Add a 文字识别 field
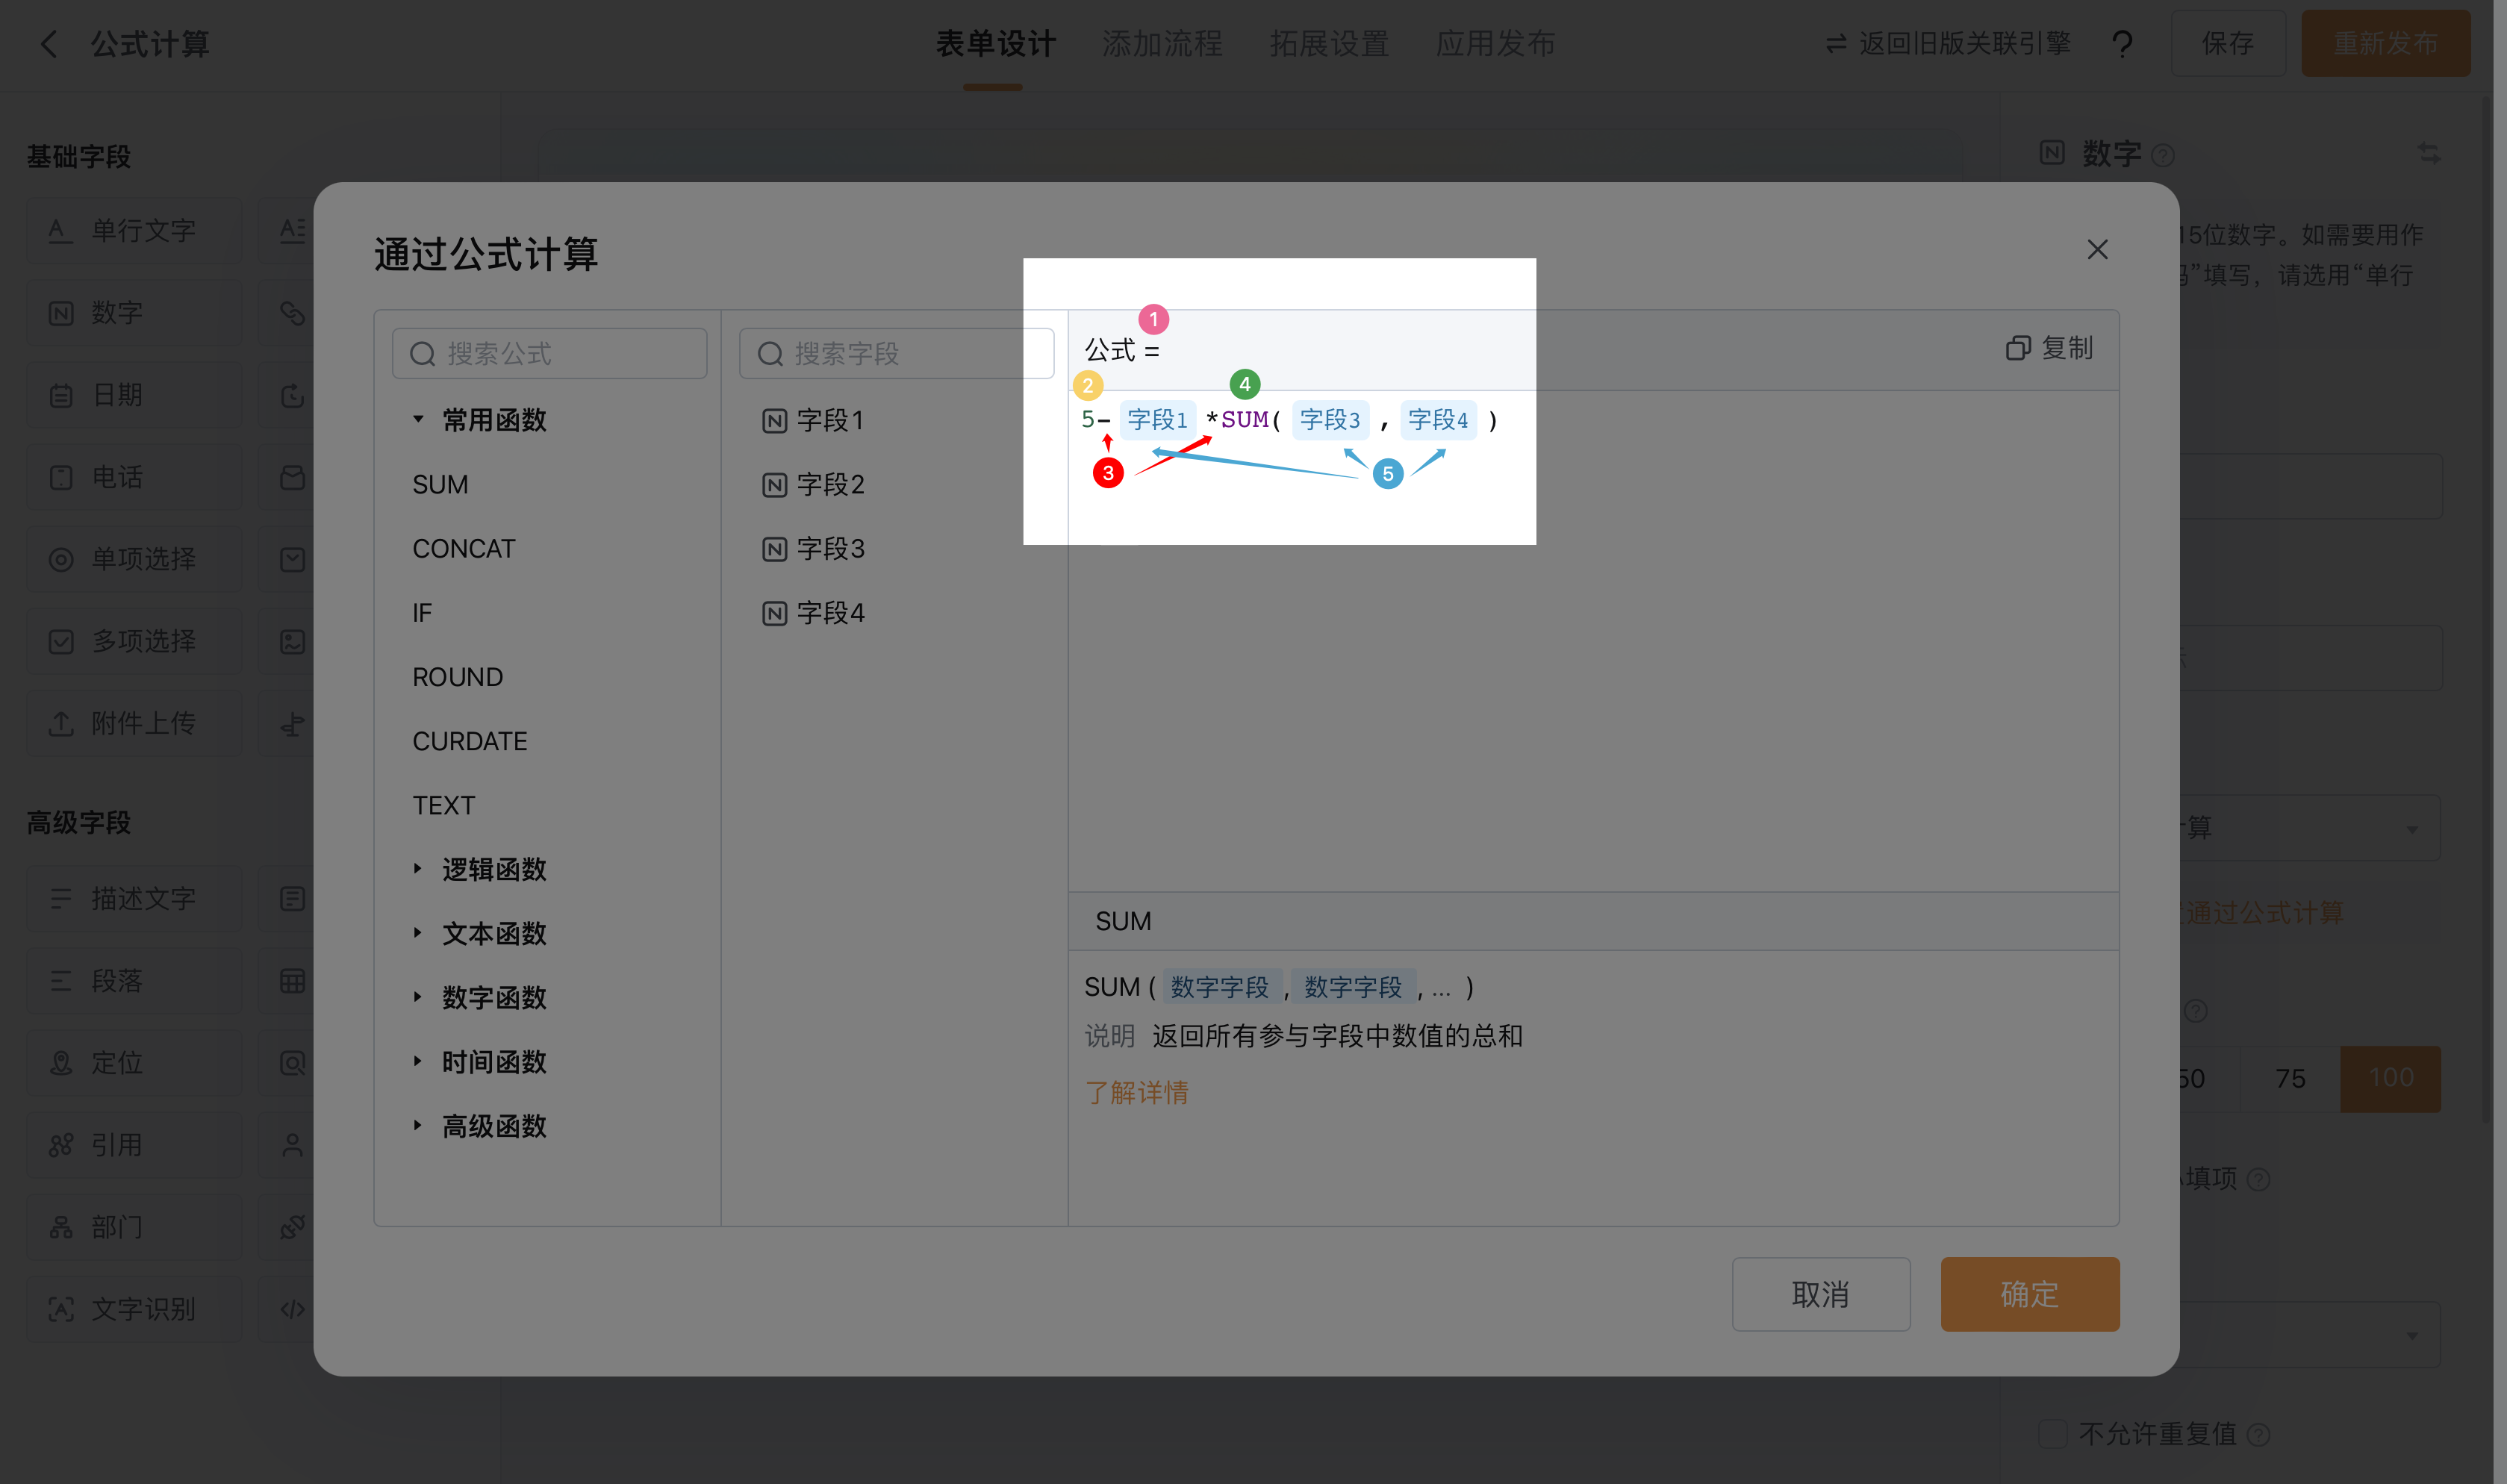This screenshot has width=2507, height=1484. pyautogui.click(x=134, y=1309)
